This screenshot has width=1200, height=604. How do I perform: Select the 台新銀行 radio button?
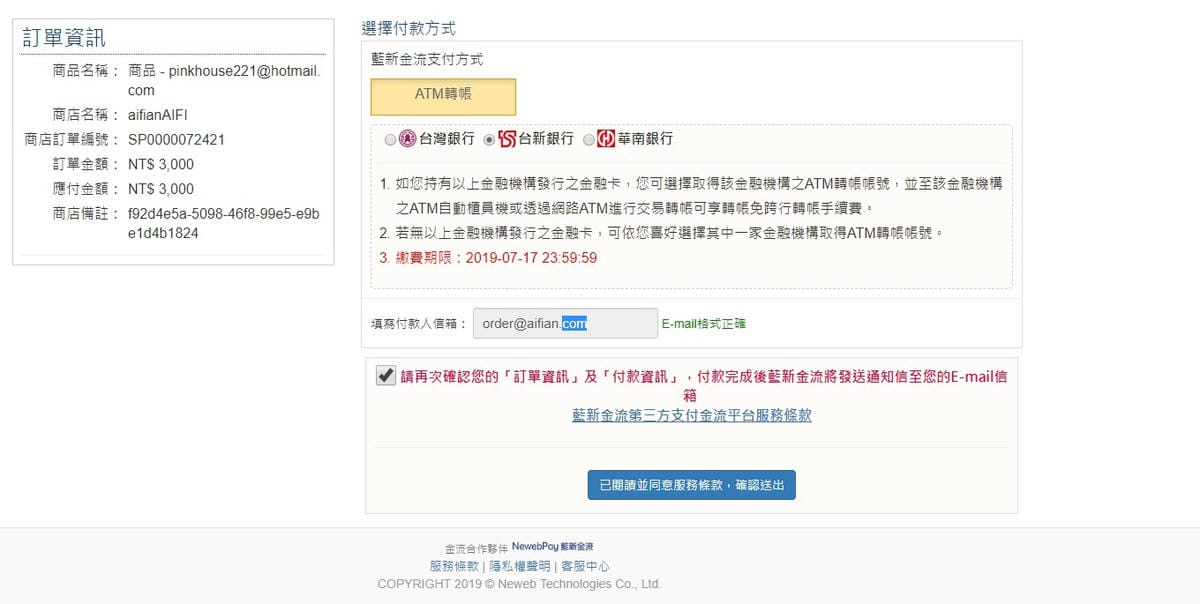[x=489, y=140]
